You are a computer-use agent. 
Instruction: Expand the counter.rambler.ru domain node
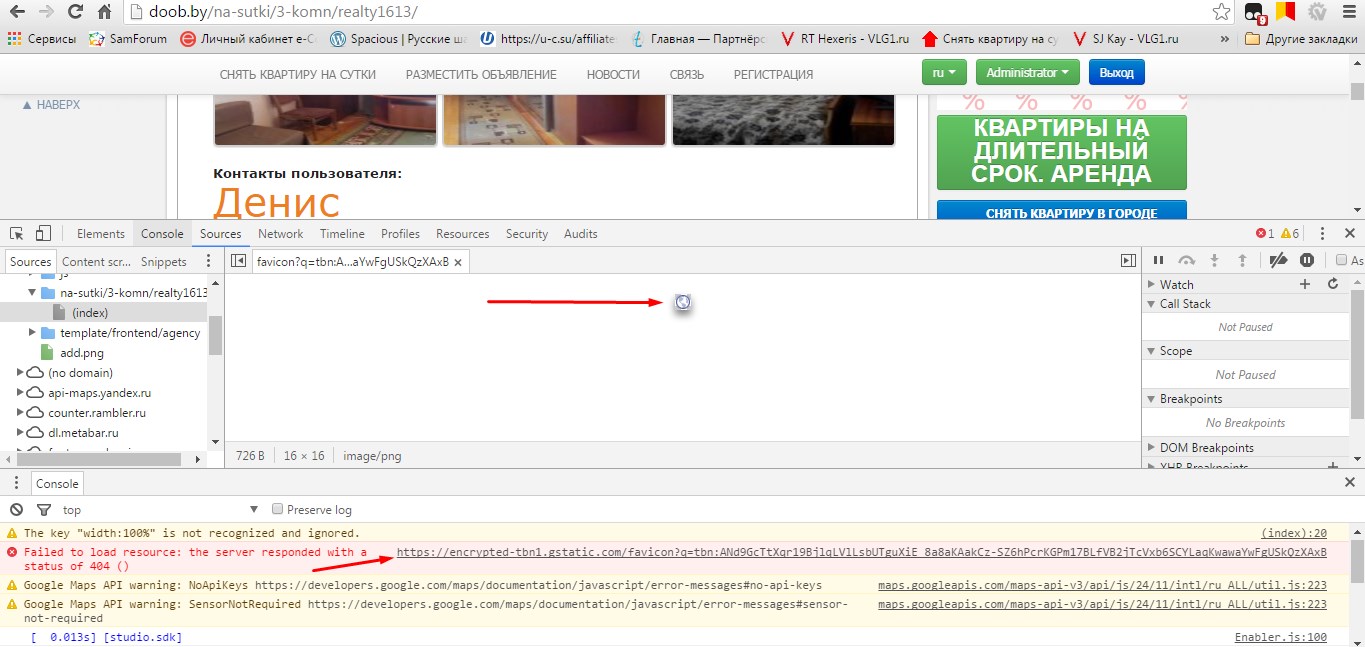(x=21, y=413)
